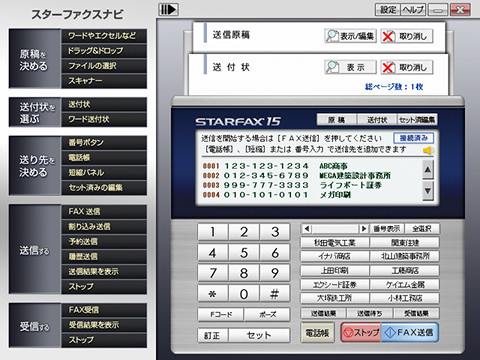Click 電話帳 button beside ストップ
480x360 pixels.
click(317, 332)
